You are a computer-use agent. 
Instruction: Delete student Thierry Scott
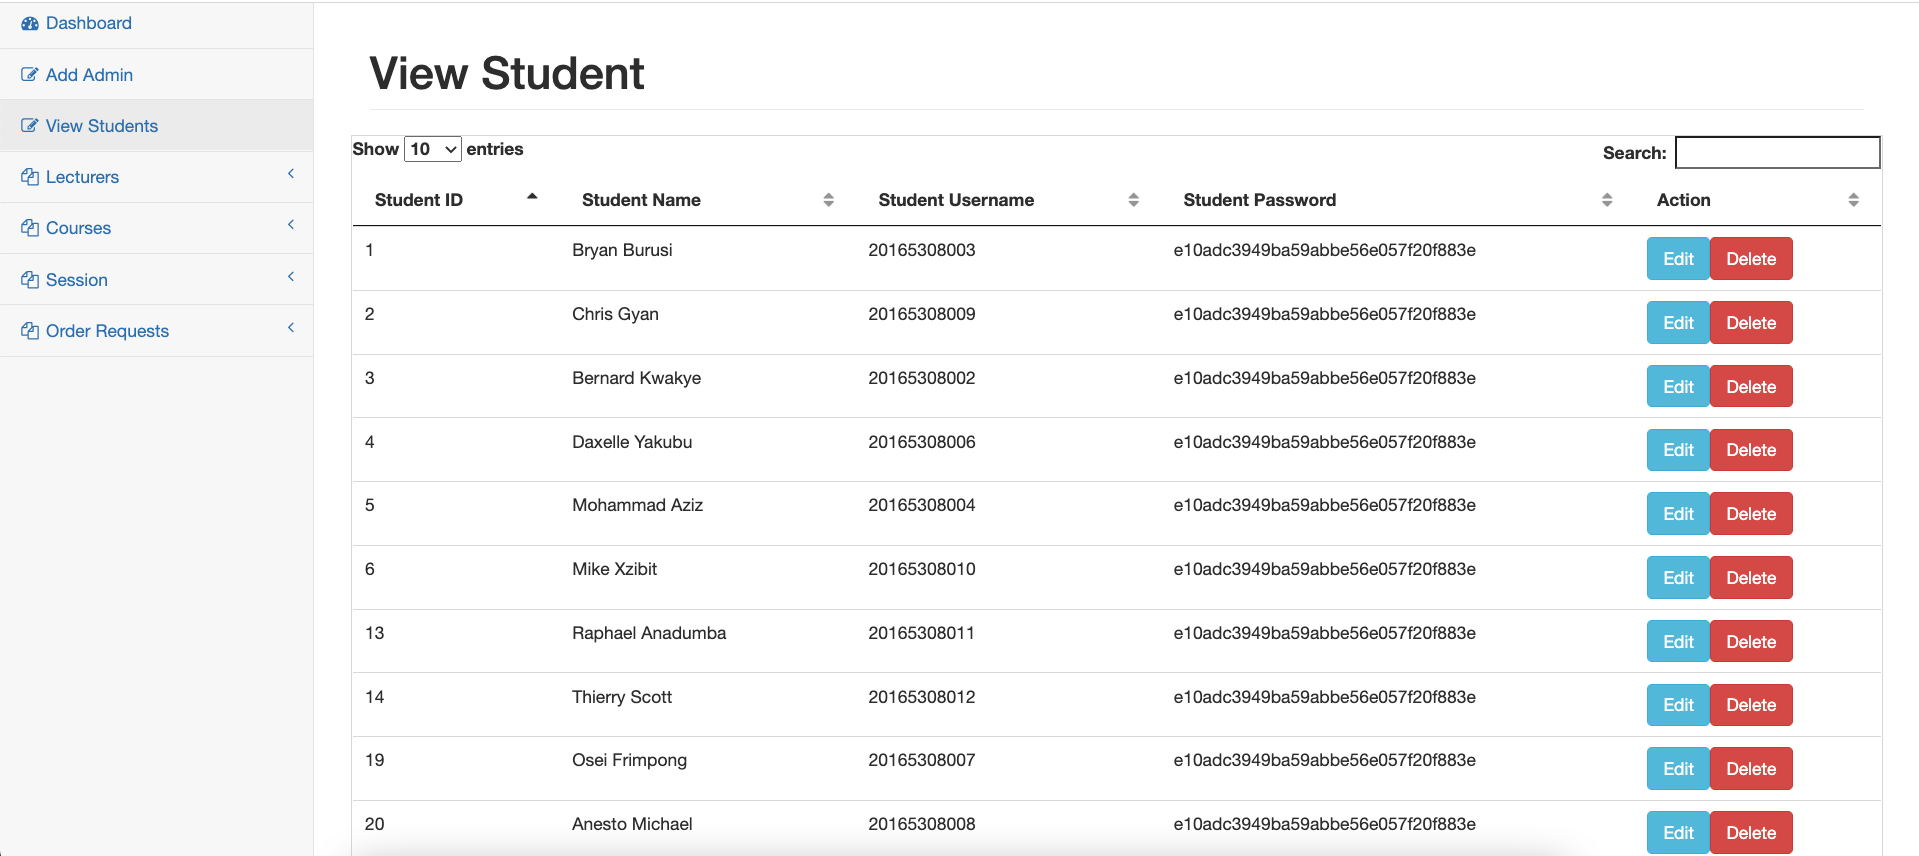pyautogui.click(x=1751, y=705)
